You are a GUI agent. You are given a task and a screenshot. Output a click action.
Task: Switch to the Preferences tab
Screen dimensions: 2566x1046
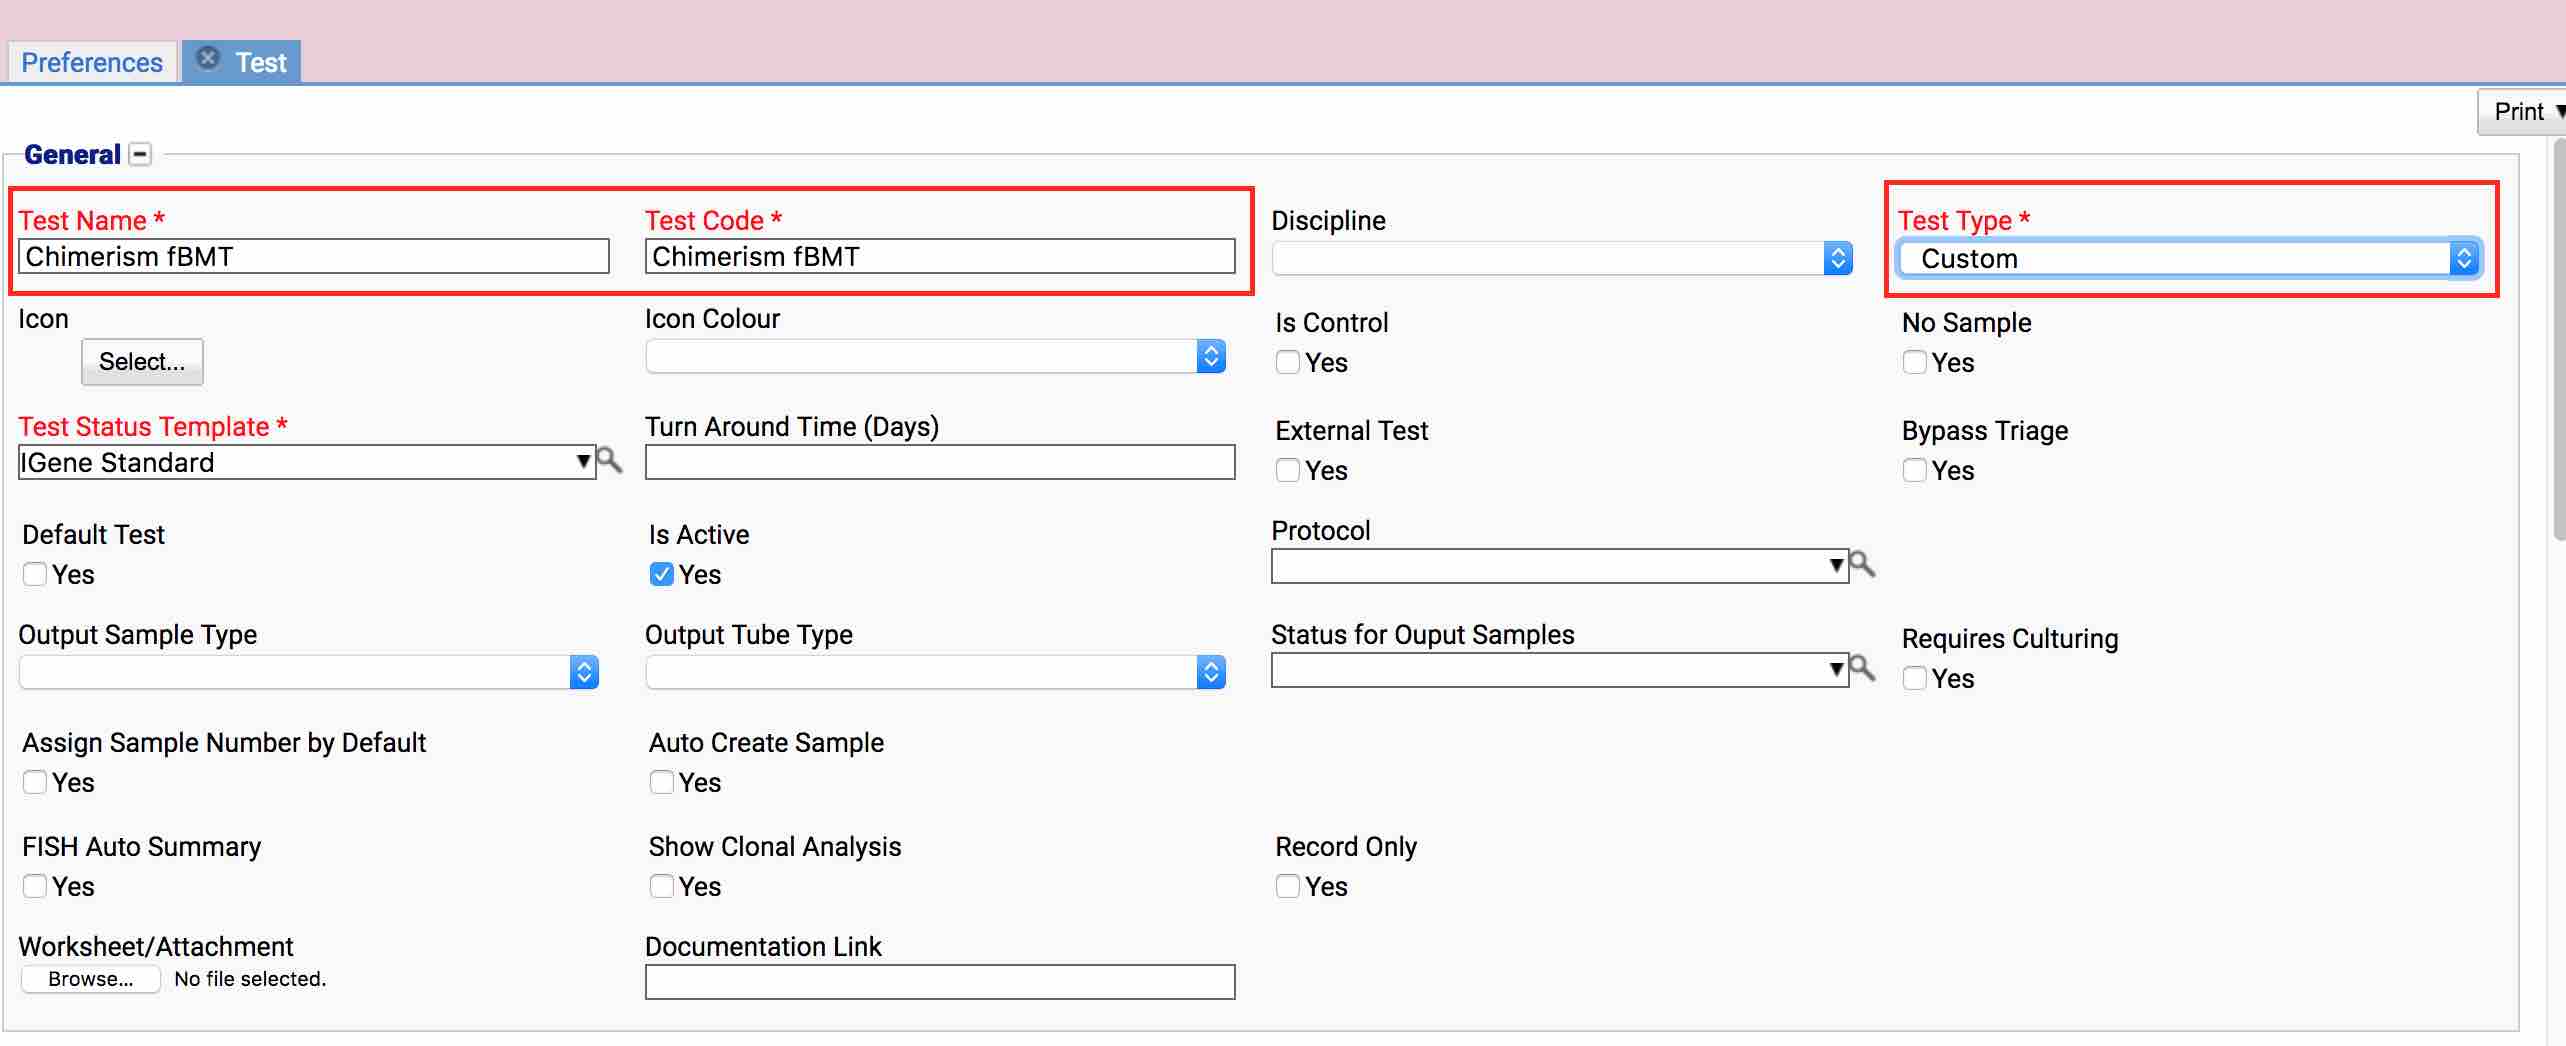pyautogui.click(x=92, y=62)
